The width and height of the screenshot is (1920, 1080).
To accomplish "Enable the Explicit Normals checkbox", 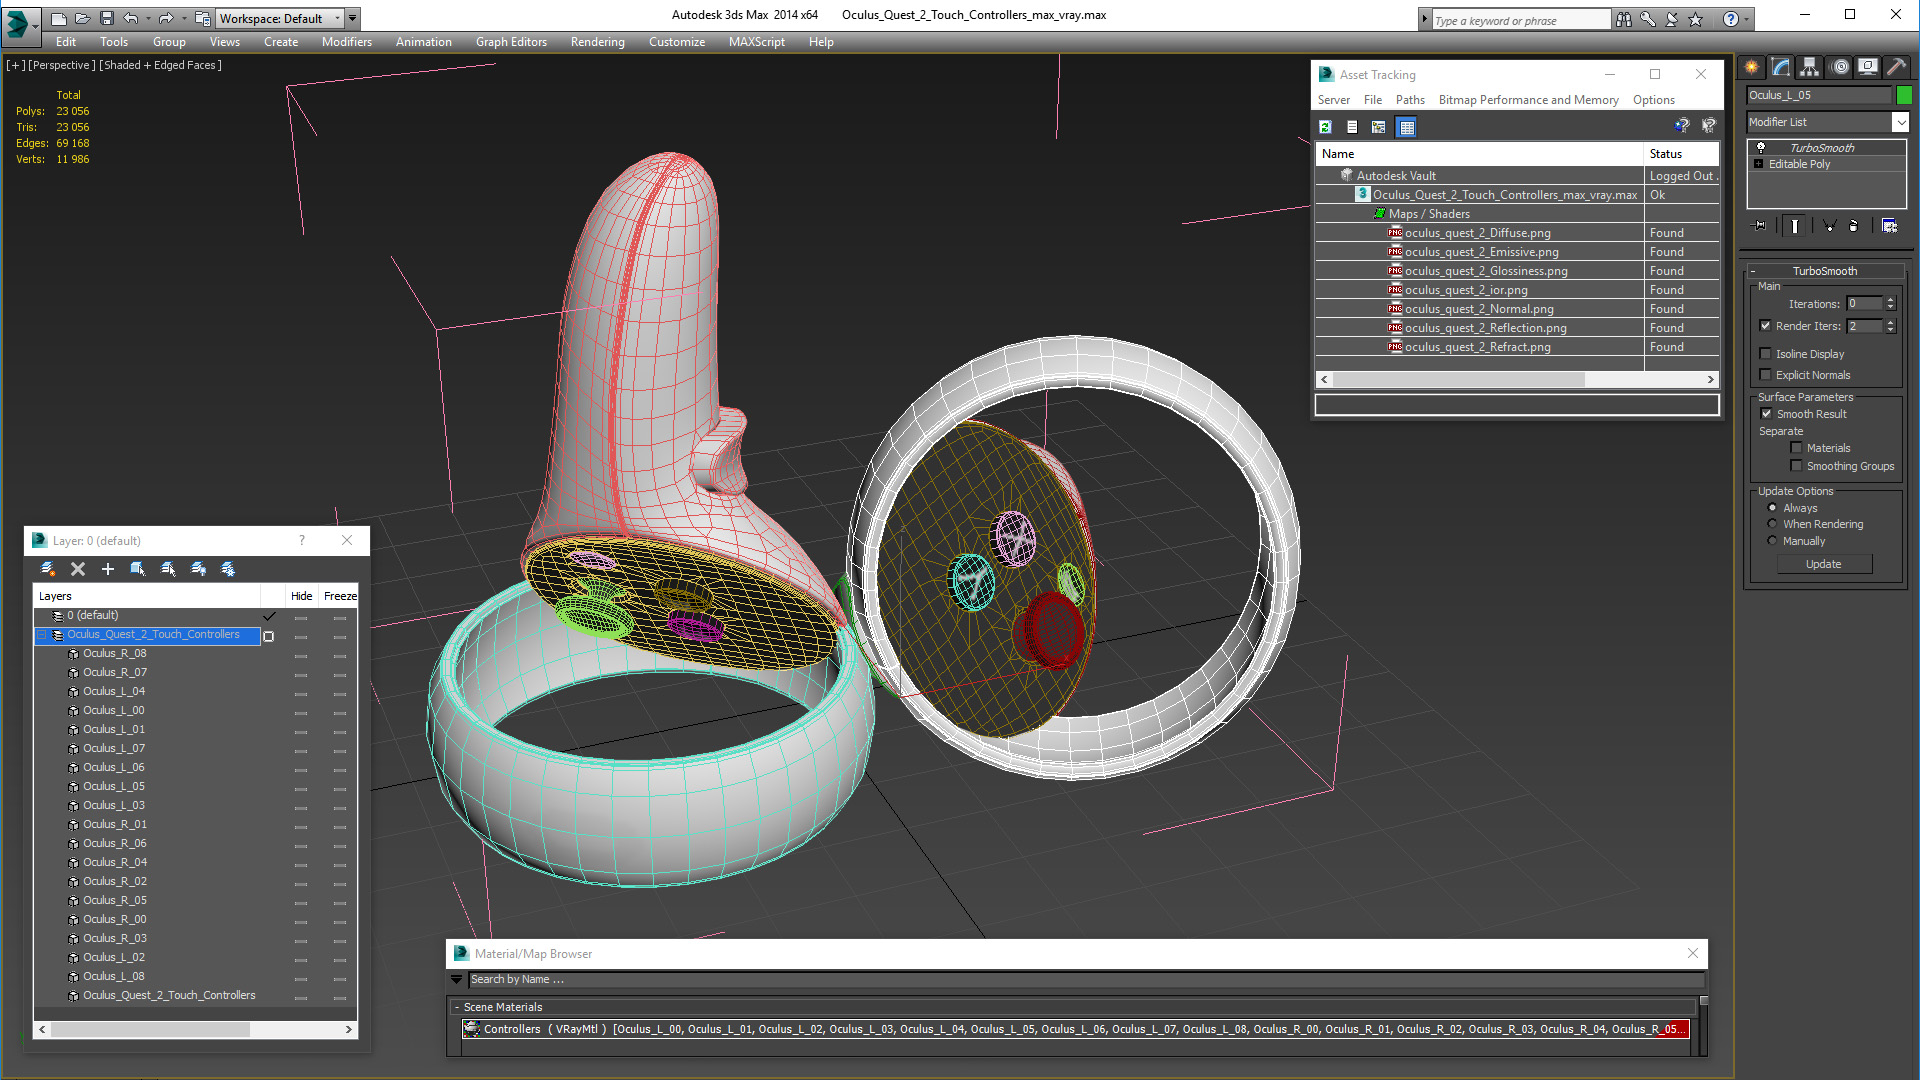I will click(1766, 375).
